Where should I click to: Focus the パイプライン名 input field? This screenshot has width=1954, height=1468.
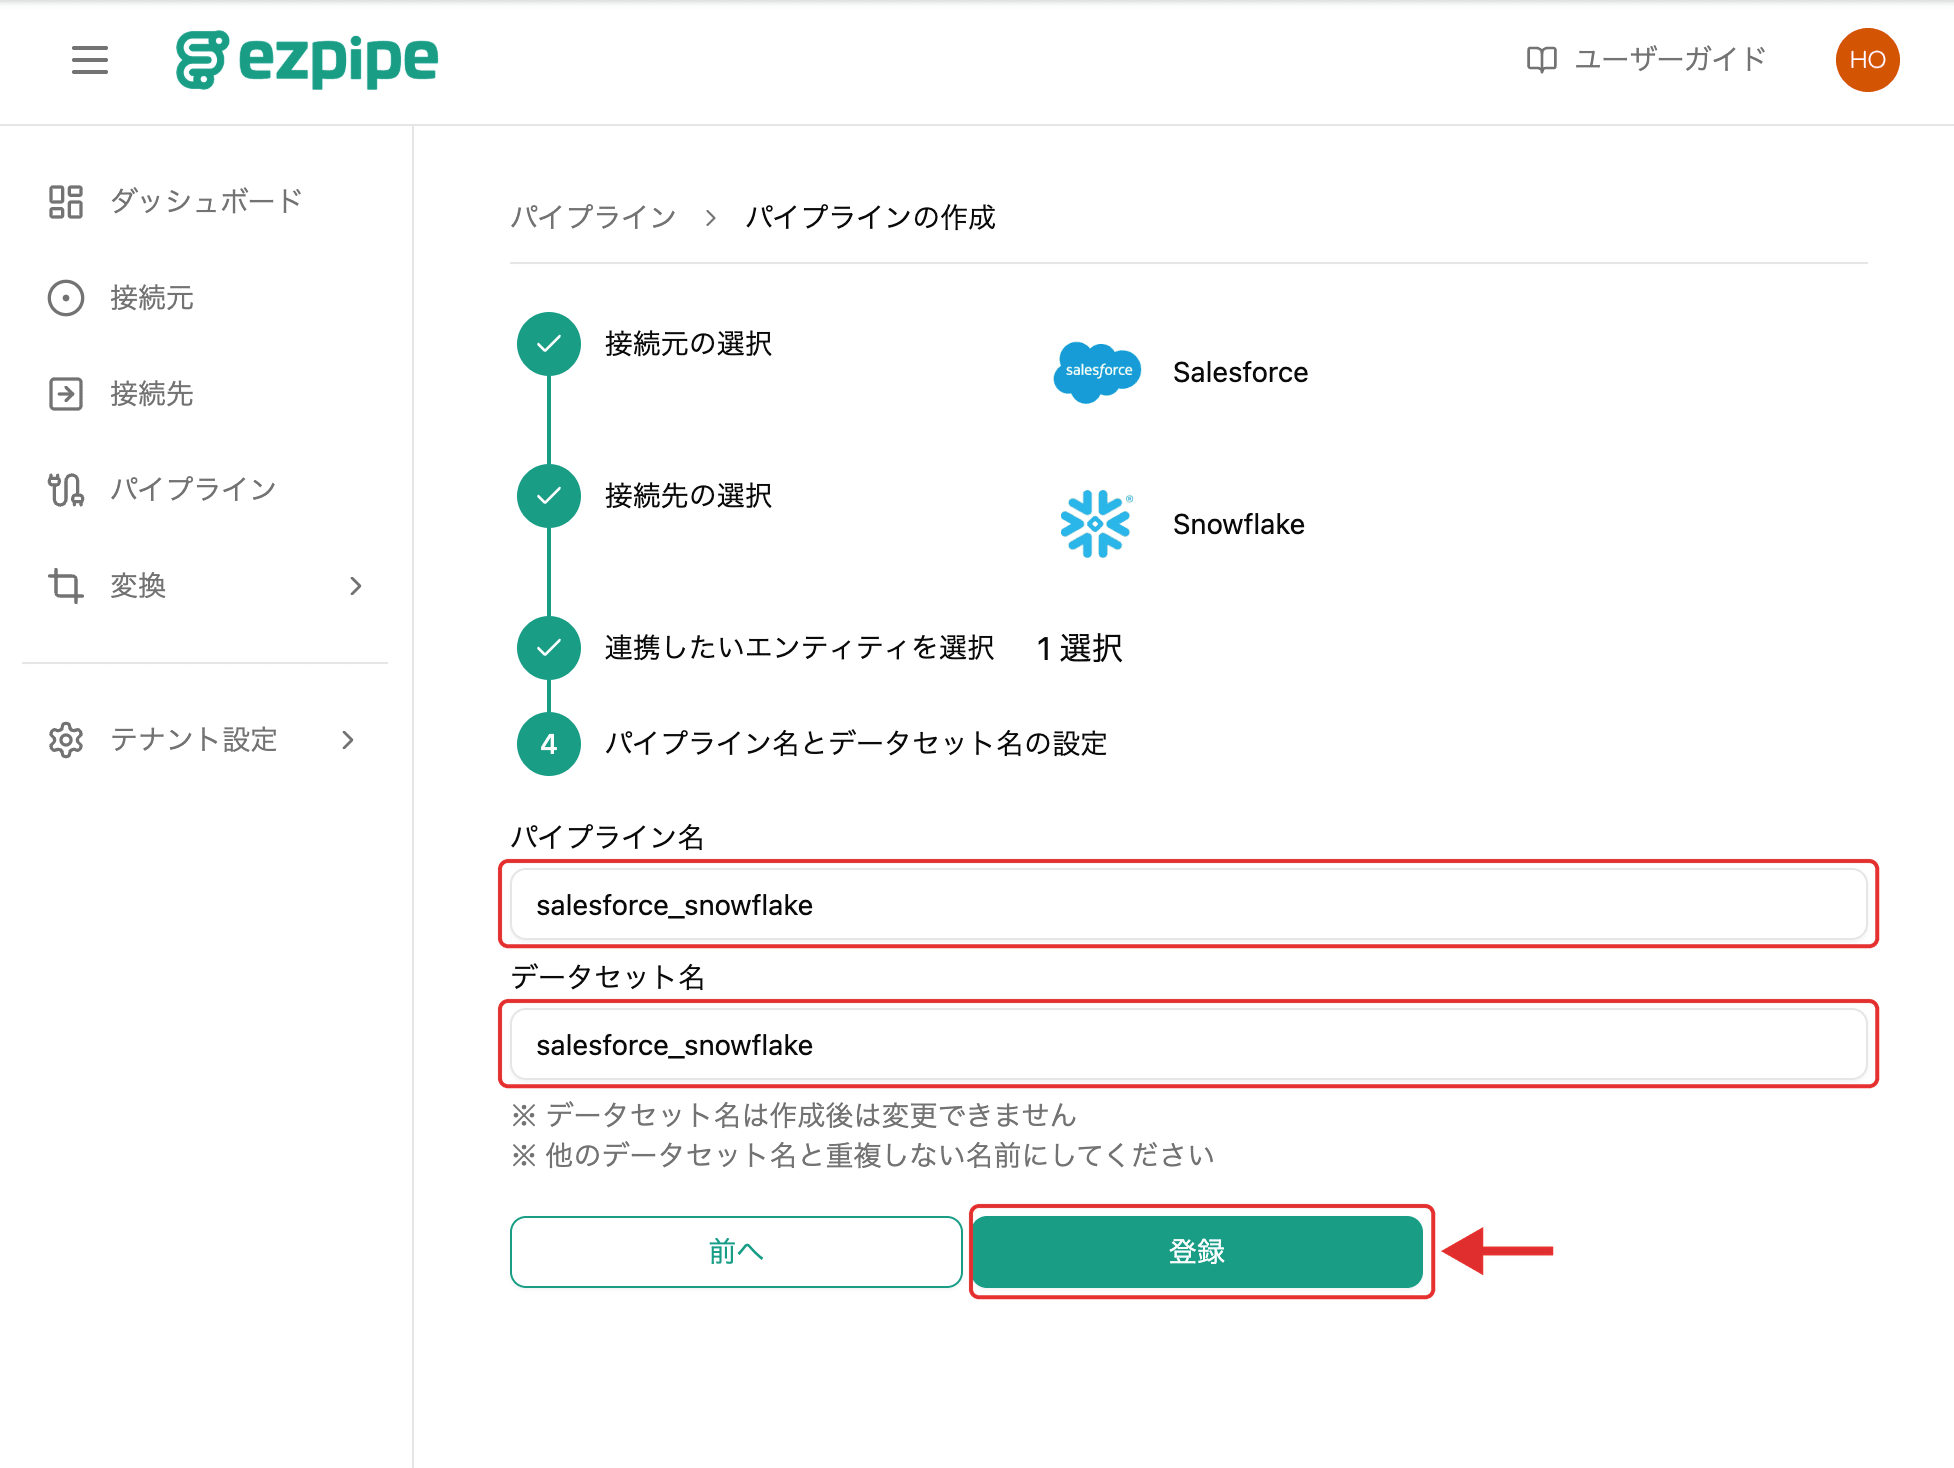[x=1188, y=905]
